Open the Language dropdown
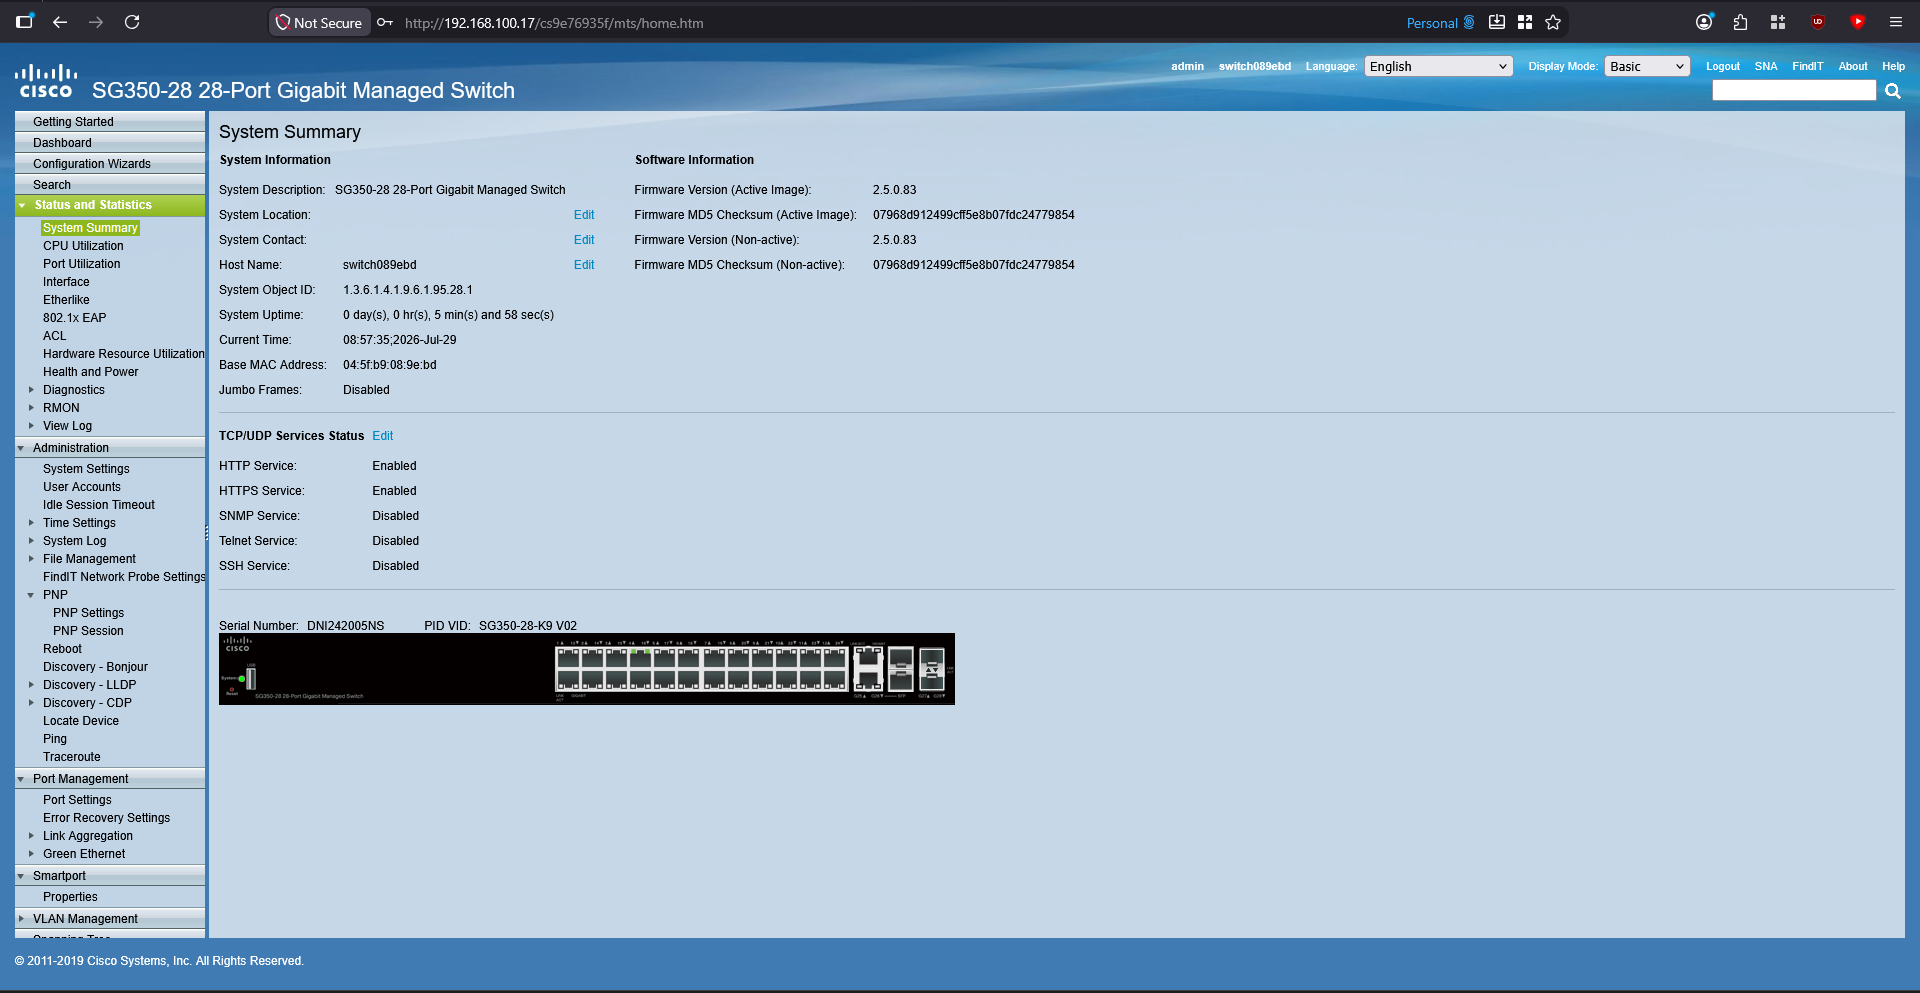Image resolution: width=1920 pixels, height=993 pixels. click(1438, 66)
